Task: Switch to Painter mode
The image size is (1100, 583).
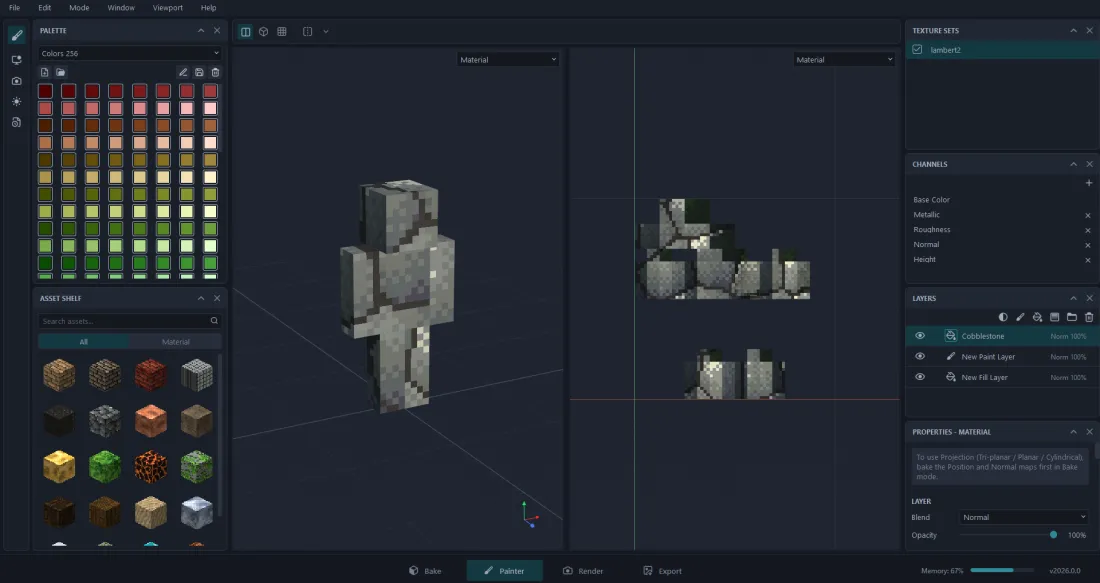Action: 504,570
